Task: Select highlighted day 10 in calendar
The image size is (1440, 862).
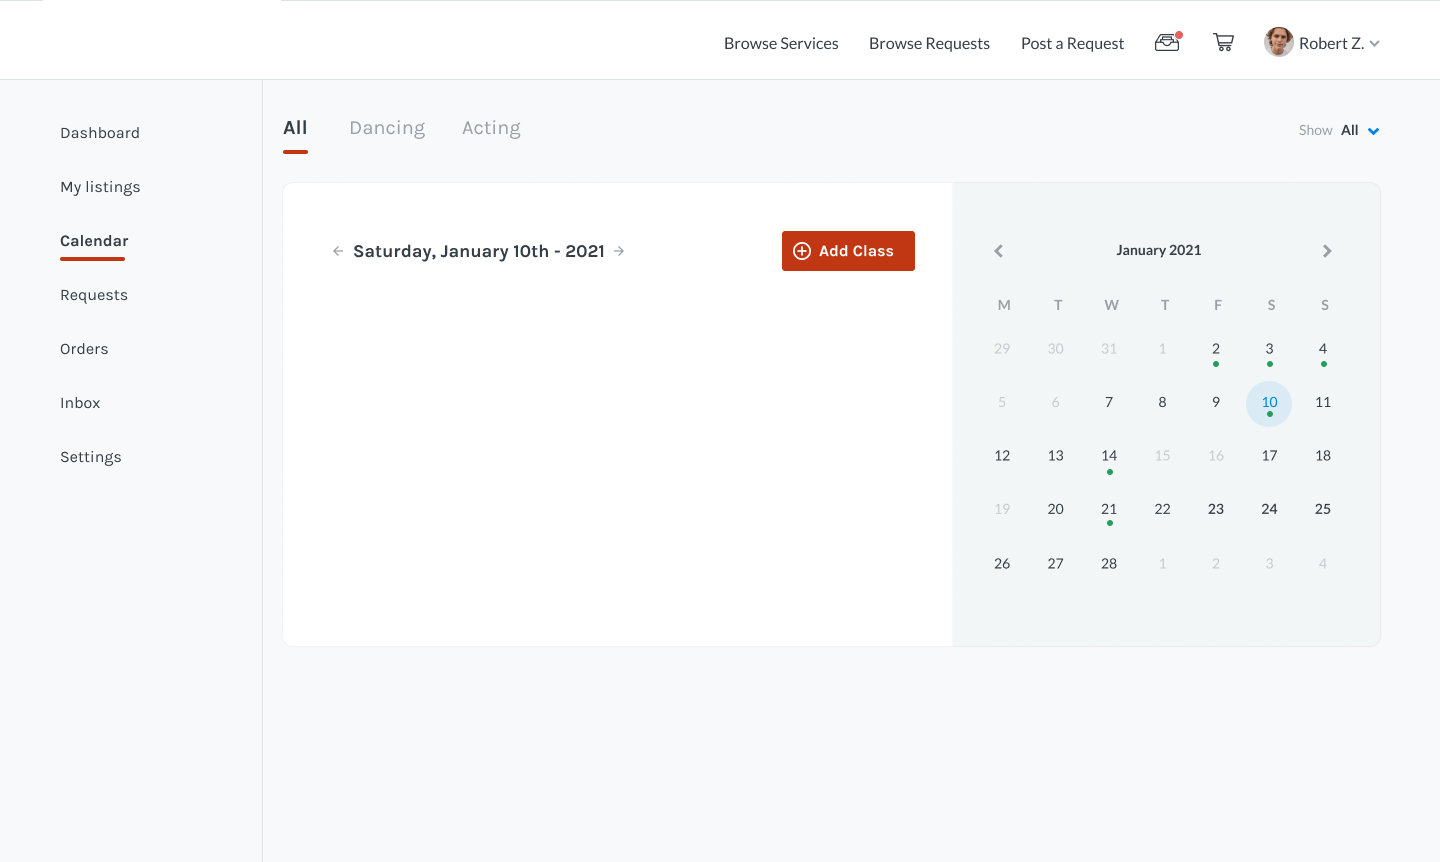Action: 1269,403
